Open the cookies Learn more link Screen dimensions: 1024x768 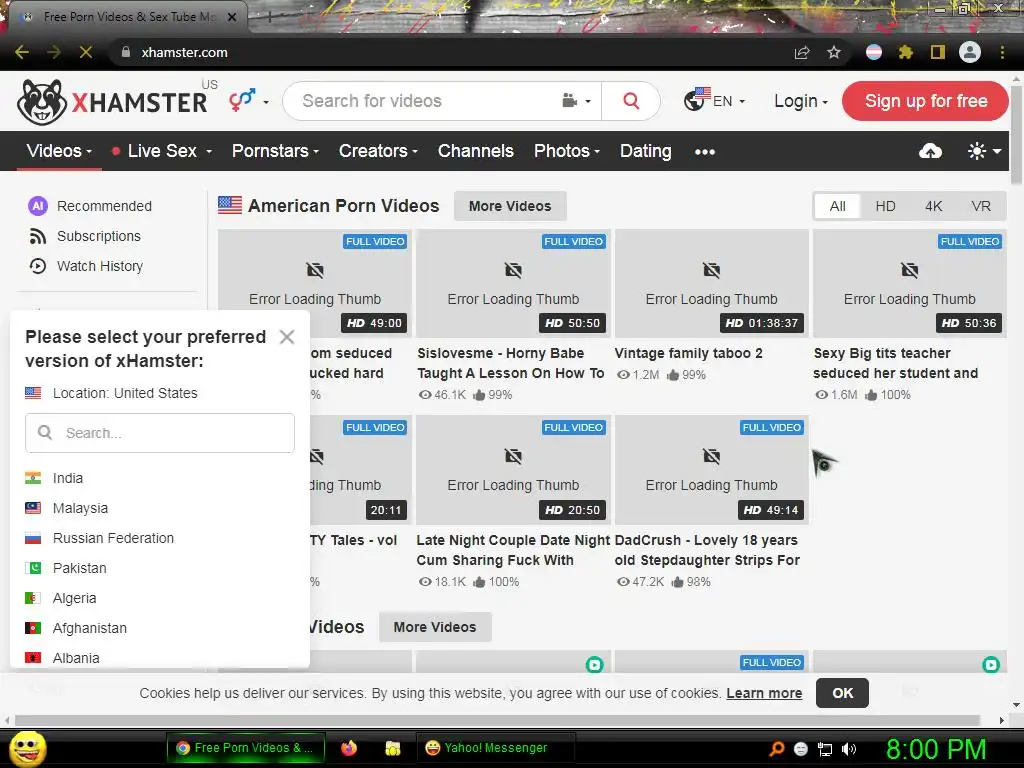tap(764, 693)
